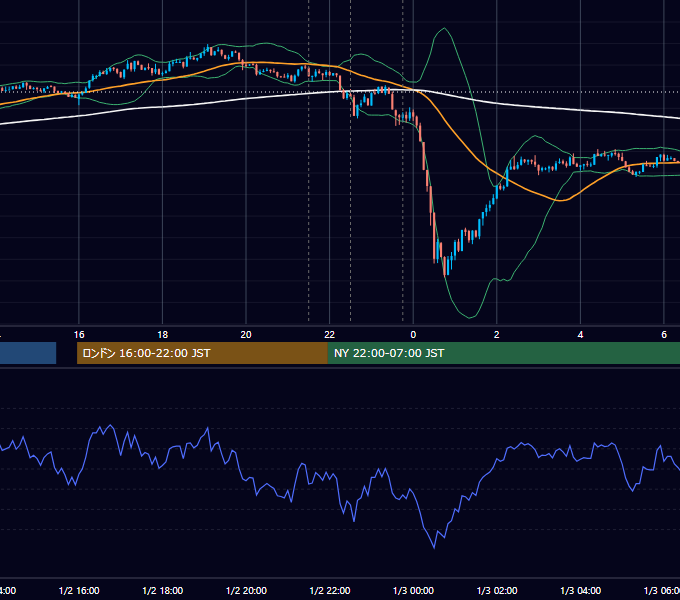Click the 18 hour label on upper axis

point(163,335)
